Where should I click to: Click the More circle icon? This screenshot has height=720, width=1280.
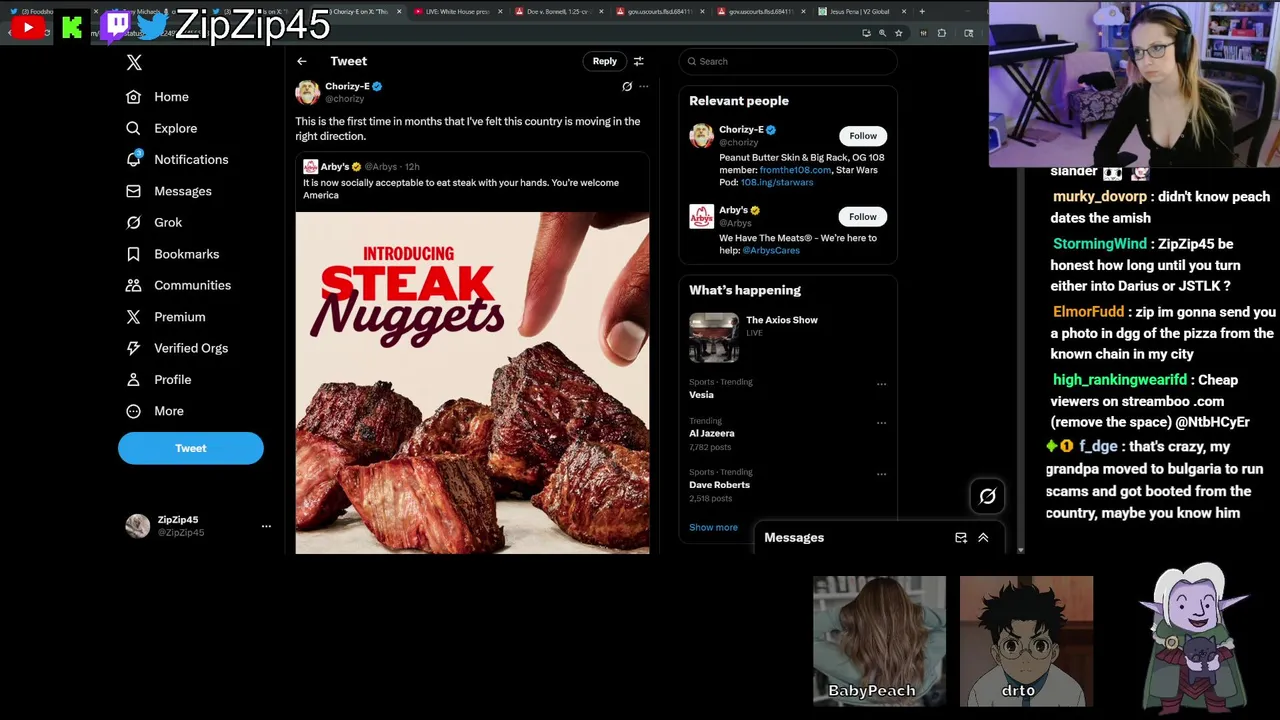tap(133, 411)
